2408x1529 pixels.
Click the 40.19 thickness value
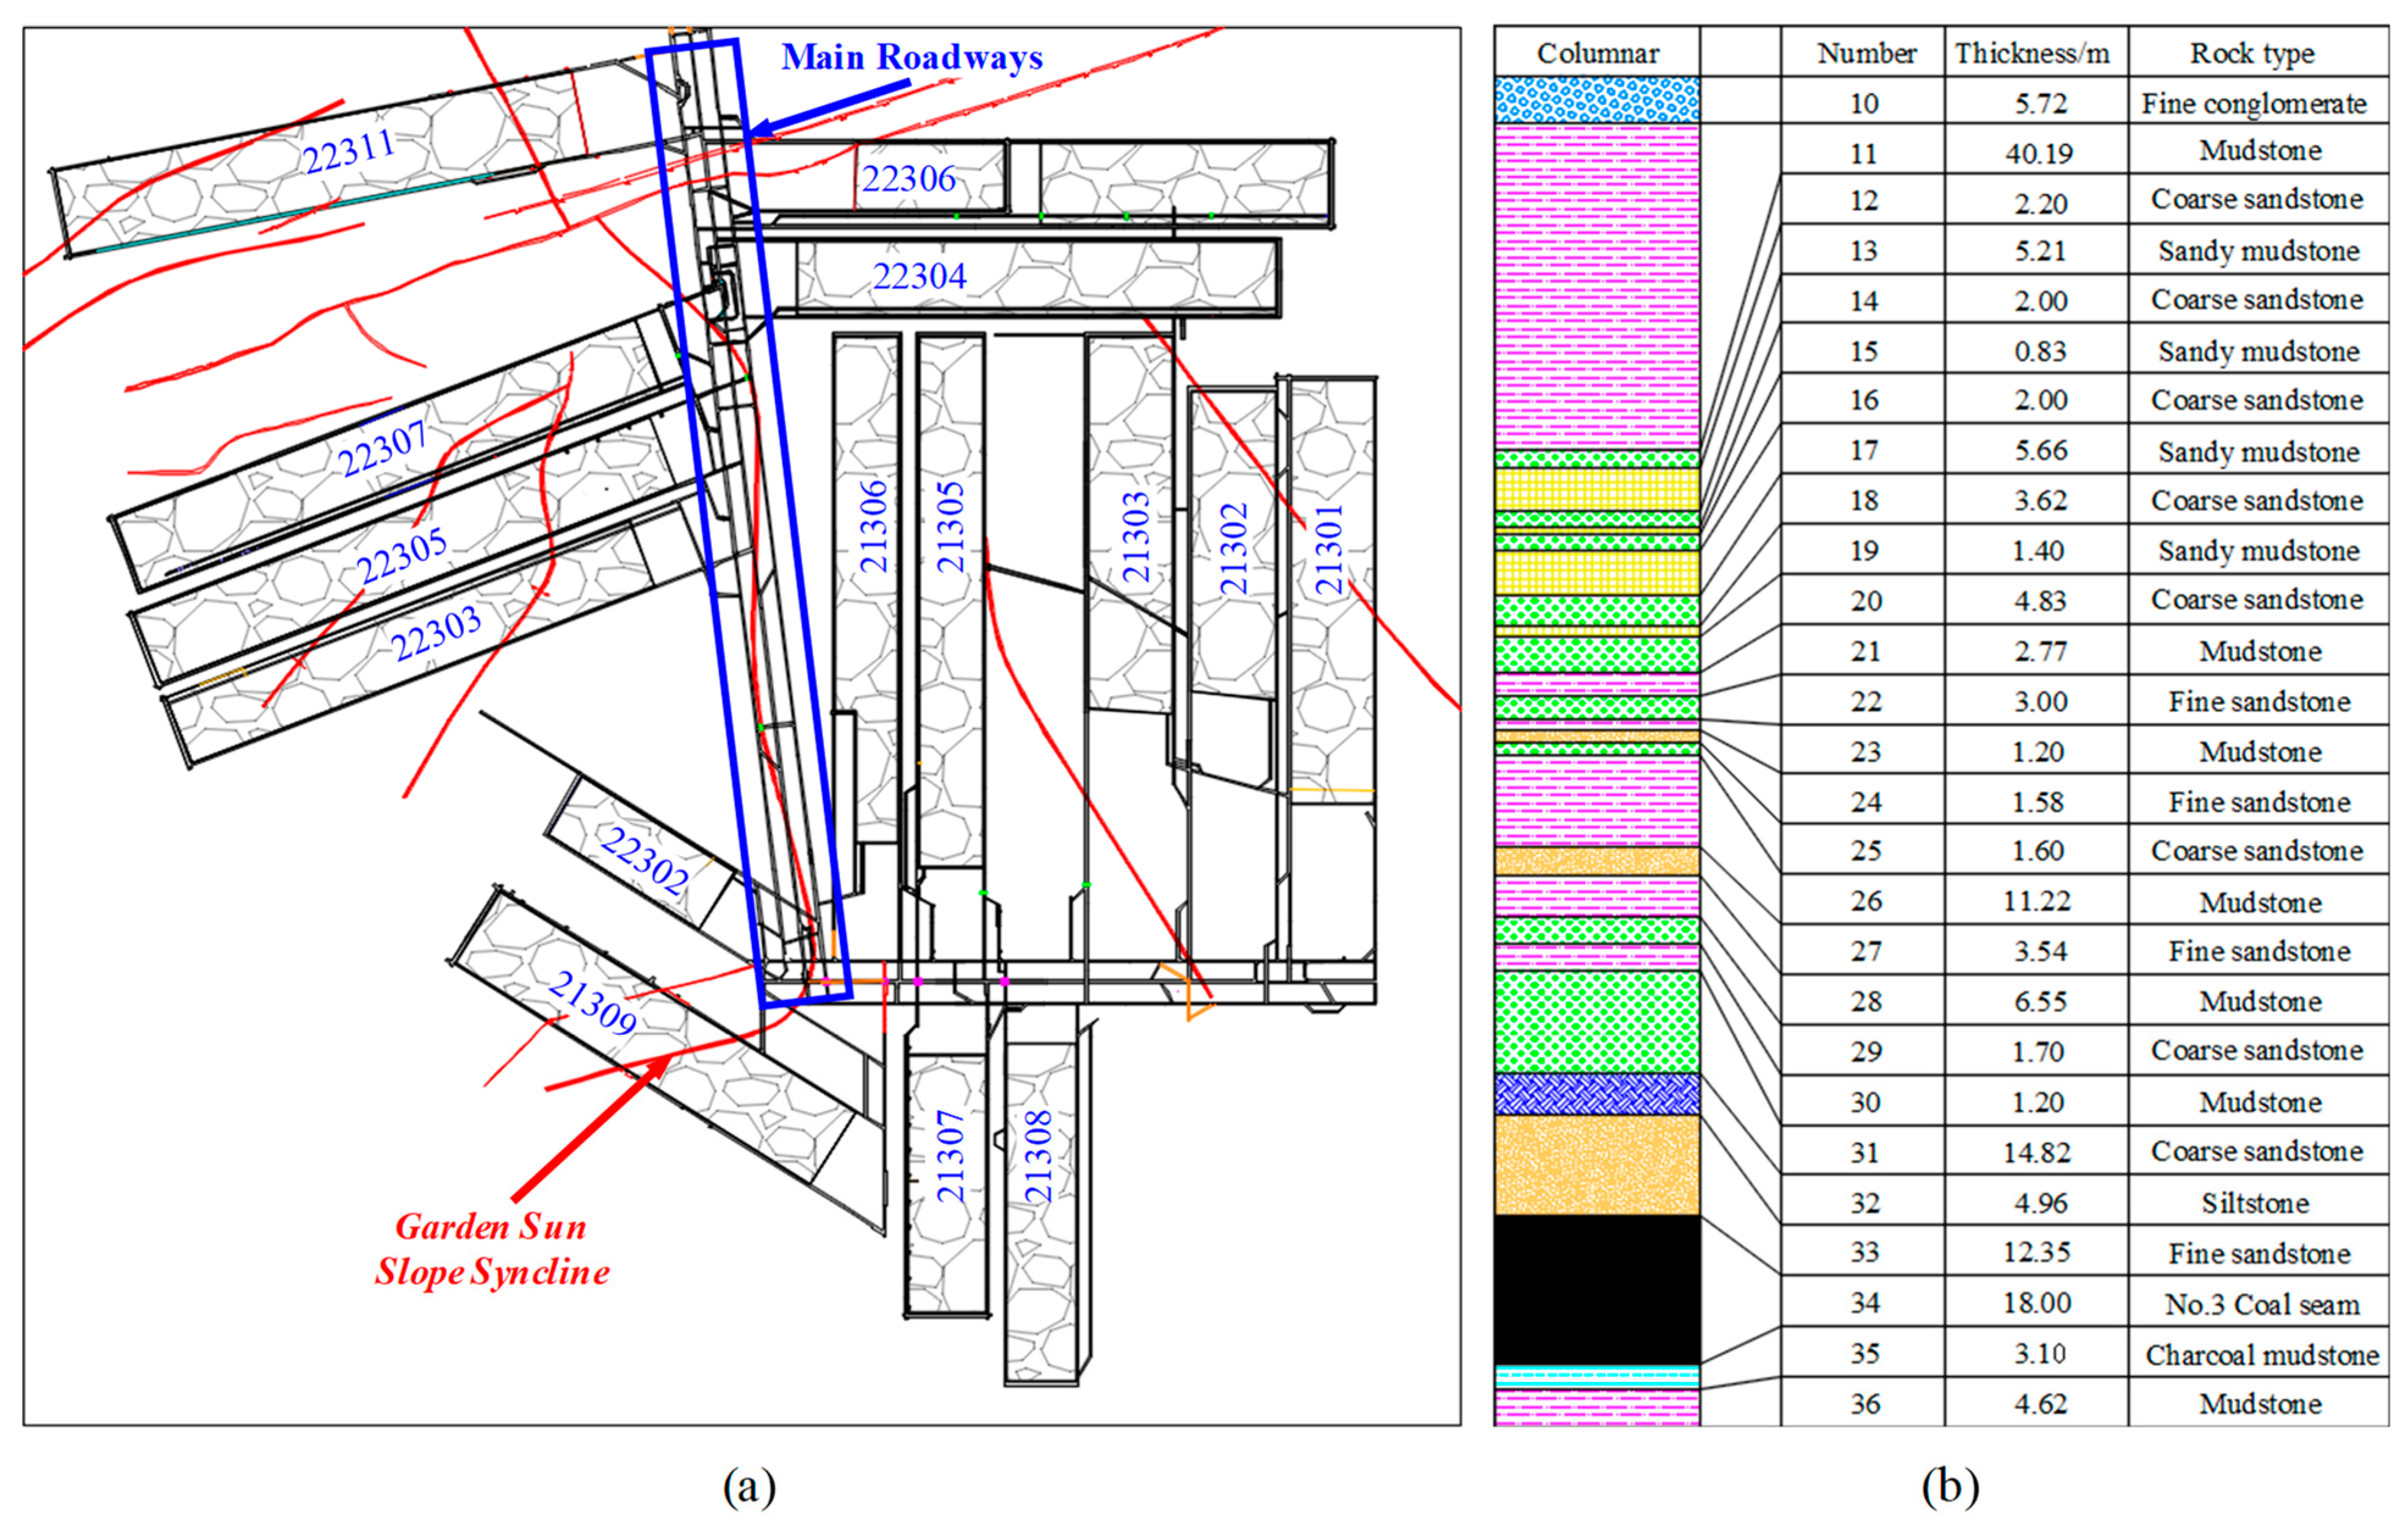coord(2039,153)
